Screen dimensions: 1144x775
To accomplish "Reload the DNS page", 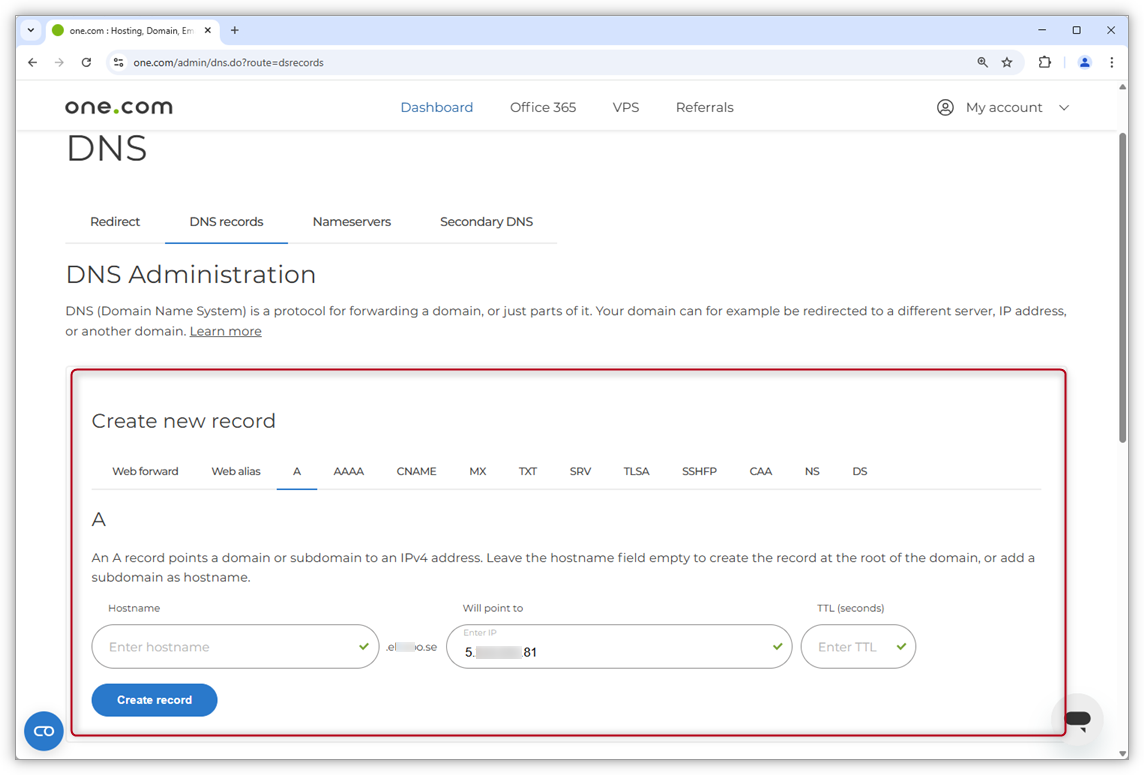I will coord(86,62).
